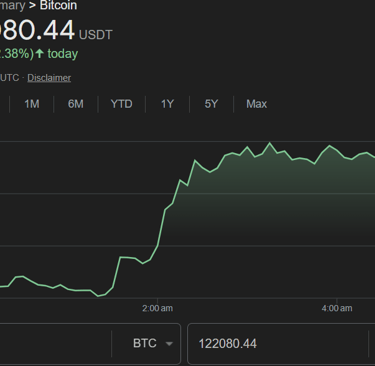The height and width of the screenshot is (366, 375).
Task: Click the green "today" change text
Action: (63, 54)
